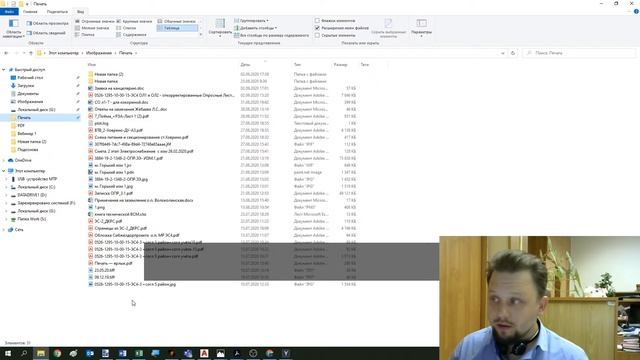The height and width of the screenshot is (360, 640).
Task: Click the Back navigation arrow
Action: tap(6, 53)
